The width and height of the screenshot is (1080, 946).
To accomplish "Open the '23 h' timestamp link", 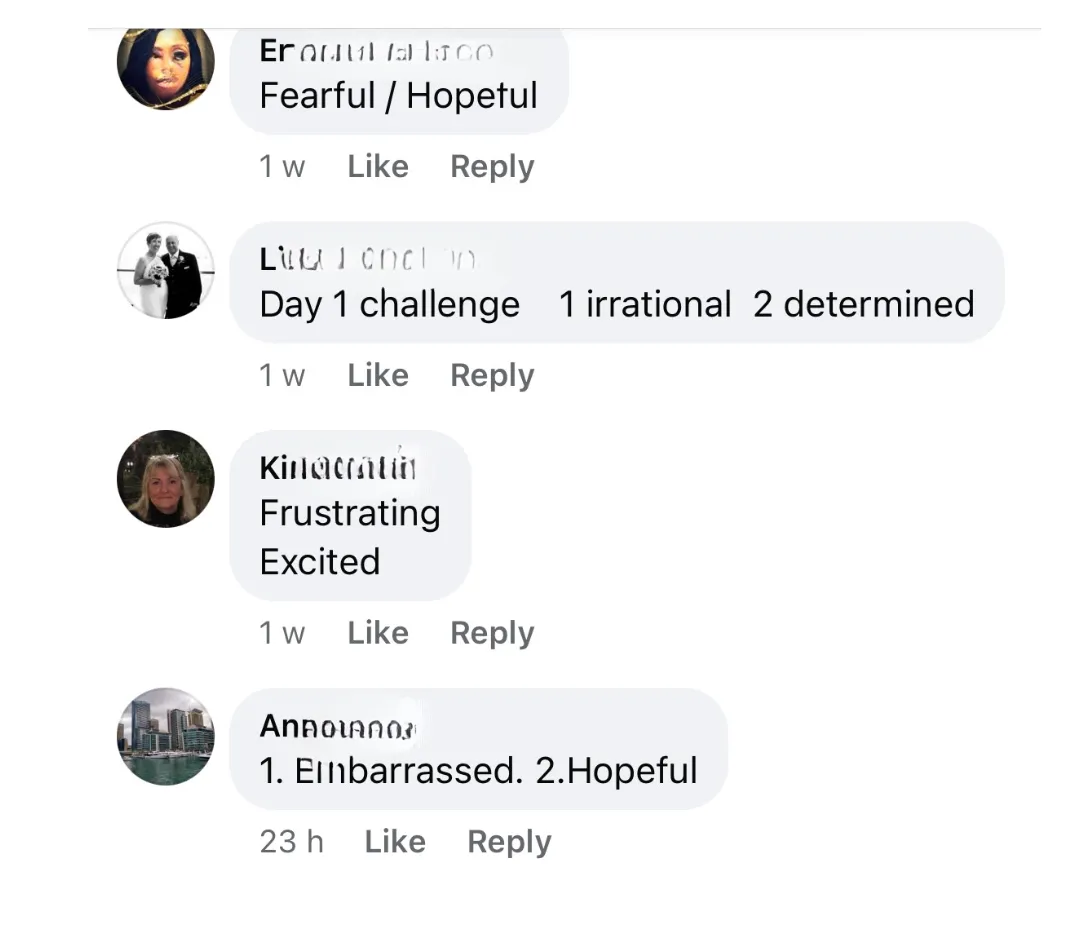I will pos(291,841).
